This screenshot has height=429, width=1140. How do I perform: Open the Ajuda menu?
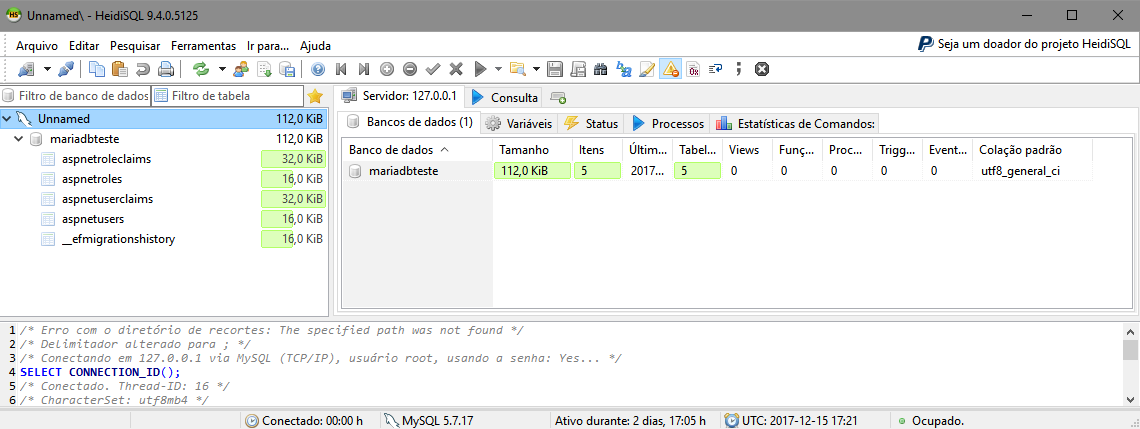tap(316, 46)
